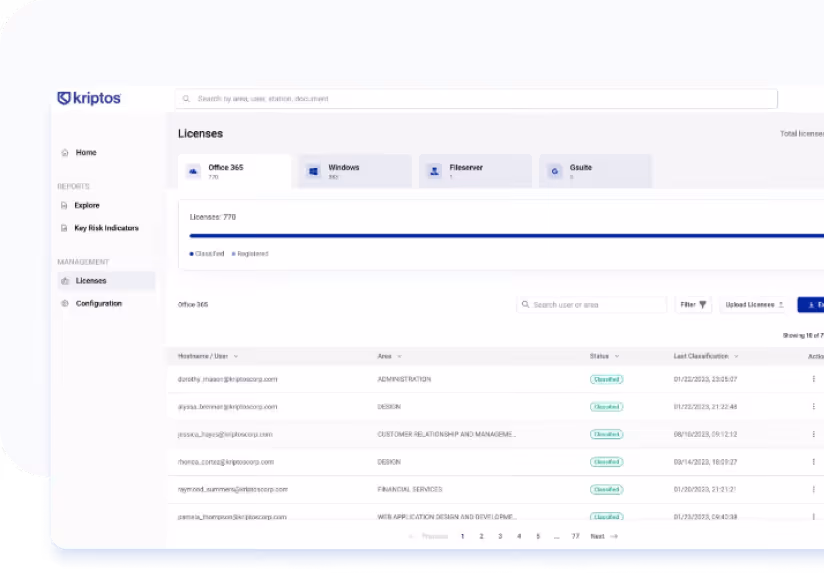Click the blue export button
Screen dimensions: 824x573
click(x=811, y=305)
